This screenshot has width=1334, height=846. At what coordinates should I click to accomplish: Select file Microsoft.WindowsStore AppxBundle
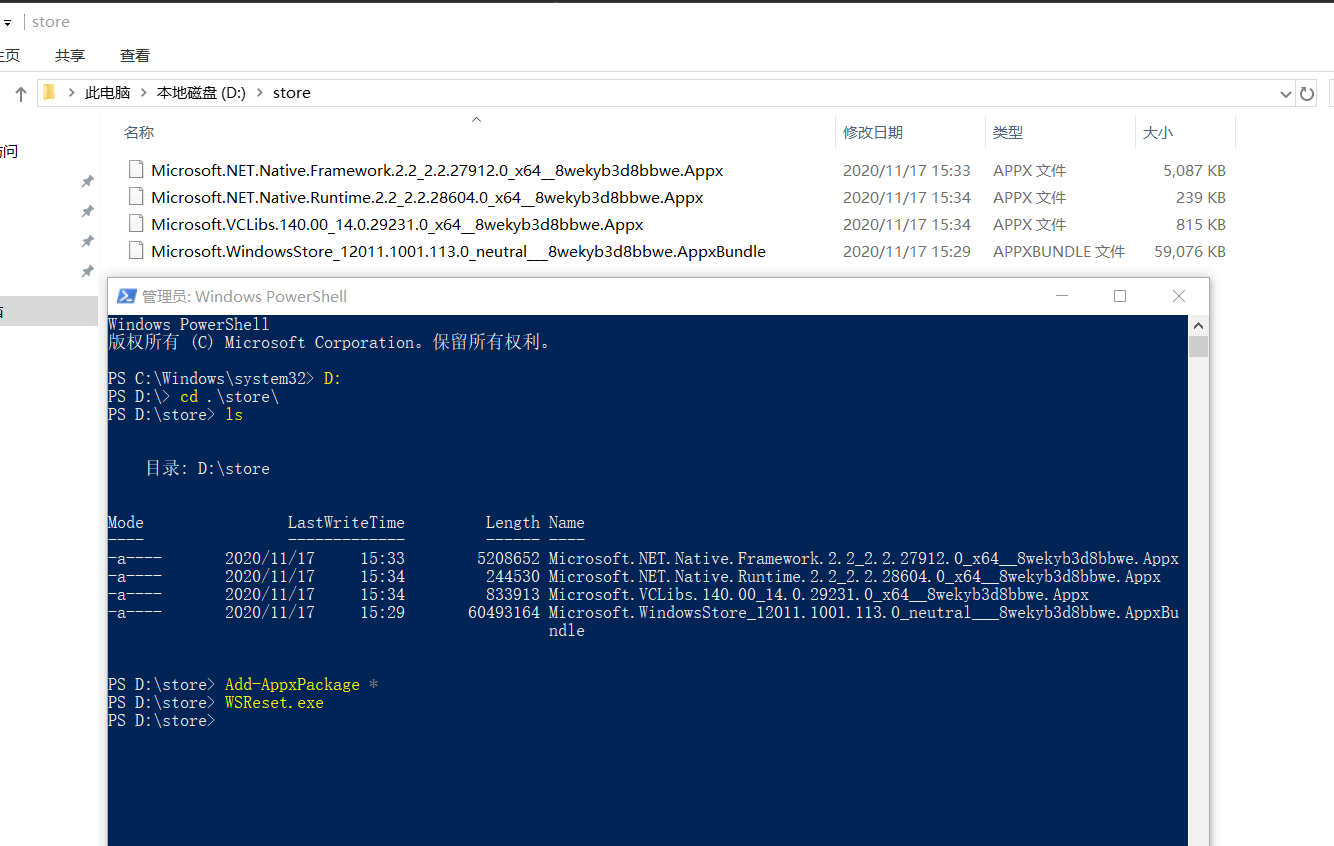[x=458, y=251]
